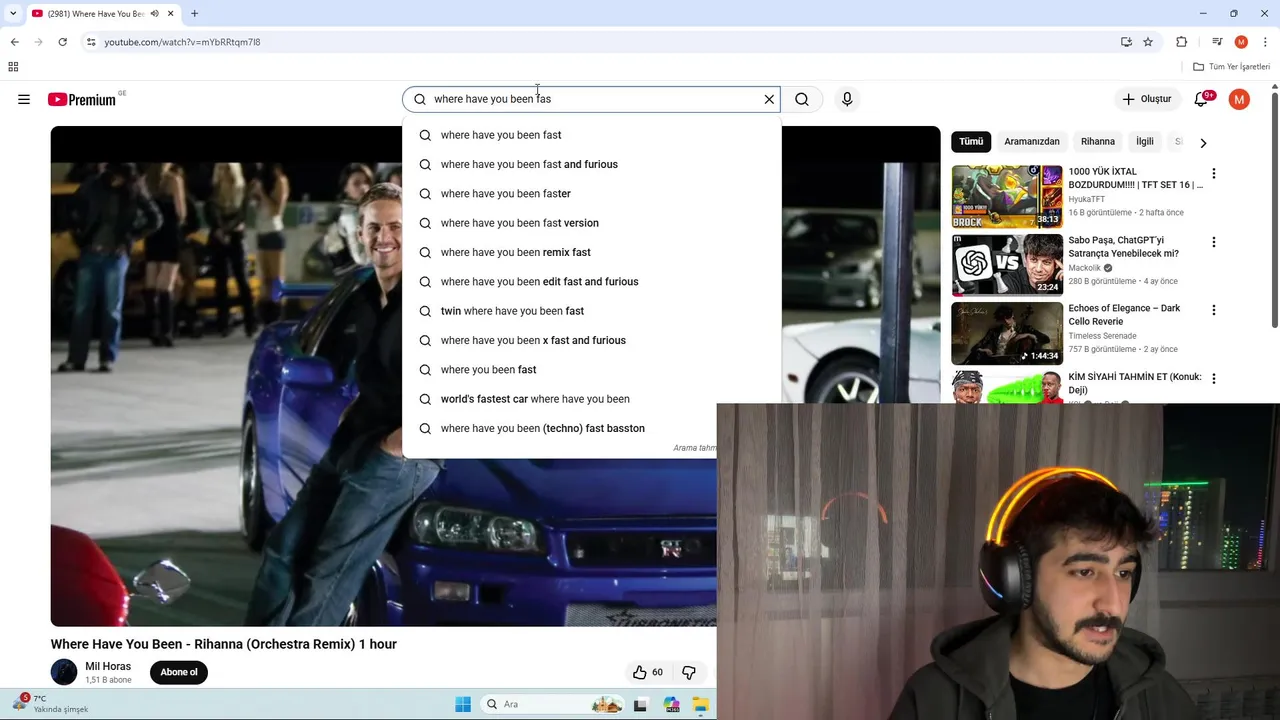Viewport: 1280px width, 720px height.
Task: Select suggestion 'world's fastest car where have you been'
Action: point(591,399)
